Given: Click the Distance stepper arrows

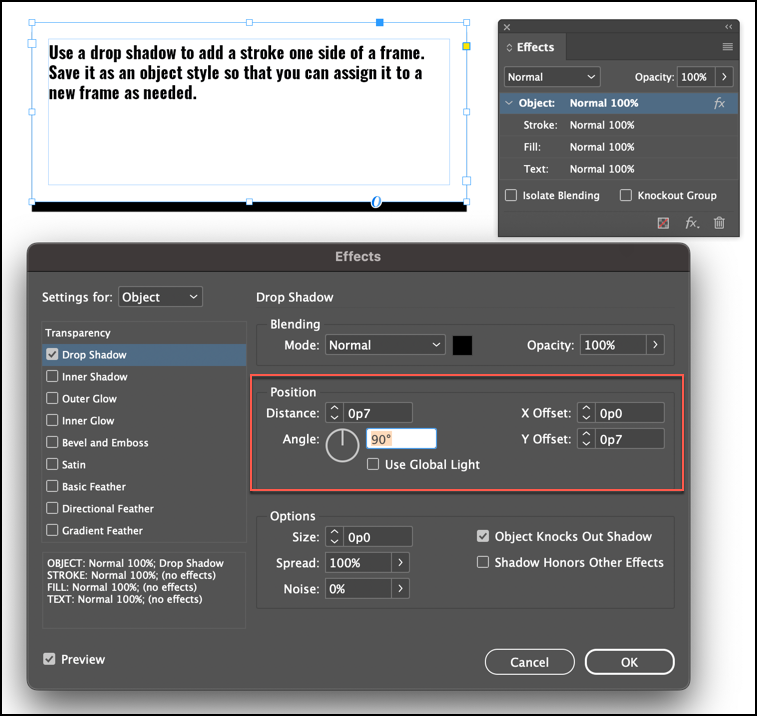Looking at the screenshot, I should pyautogui.click(x=334, y=413).
